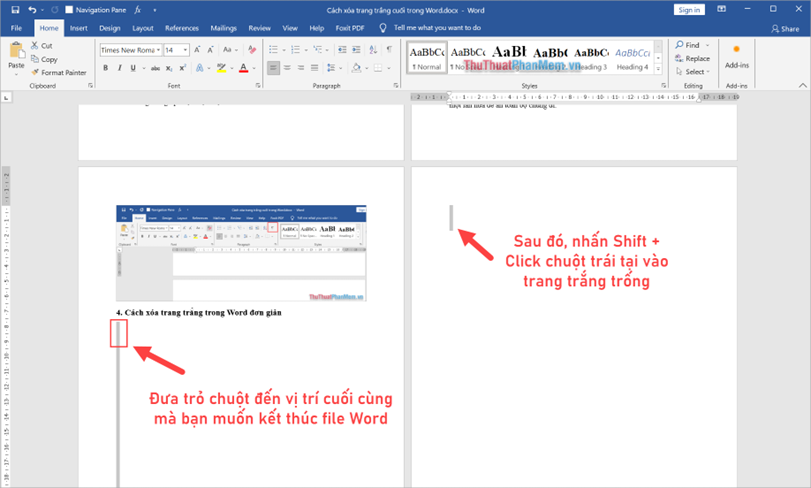Switch to Insert tab
The height and width of the screenshot is (488, 811).
(79, 28)
